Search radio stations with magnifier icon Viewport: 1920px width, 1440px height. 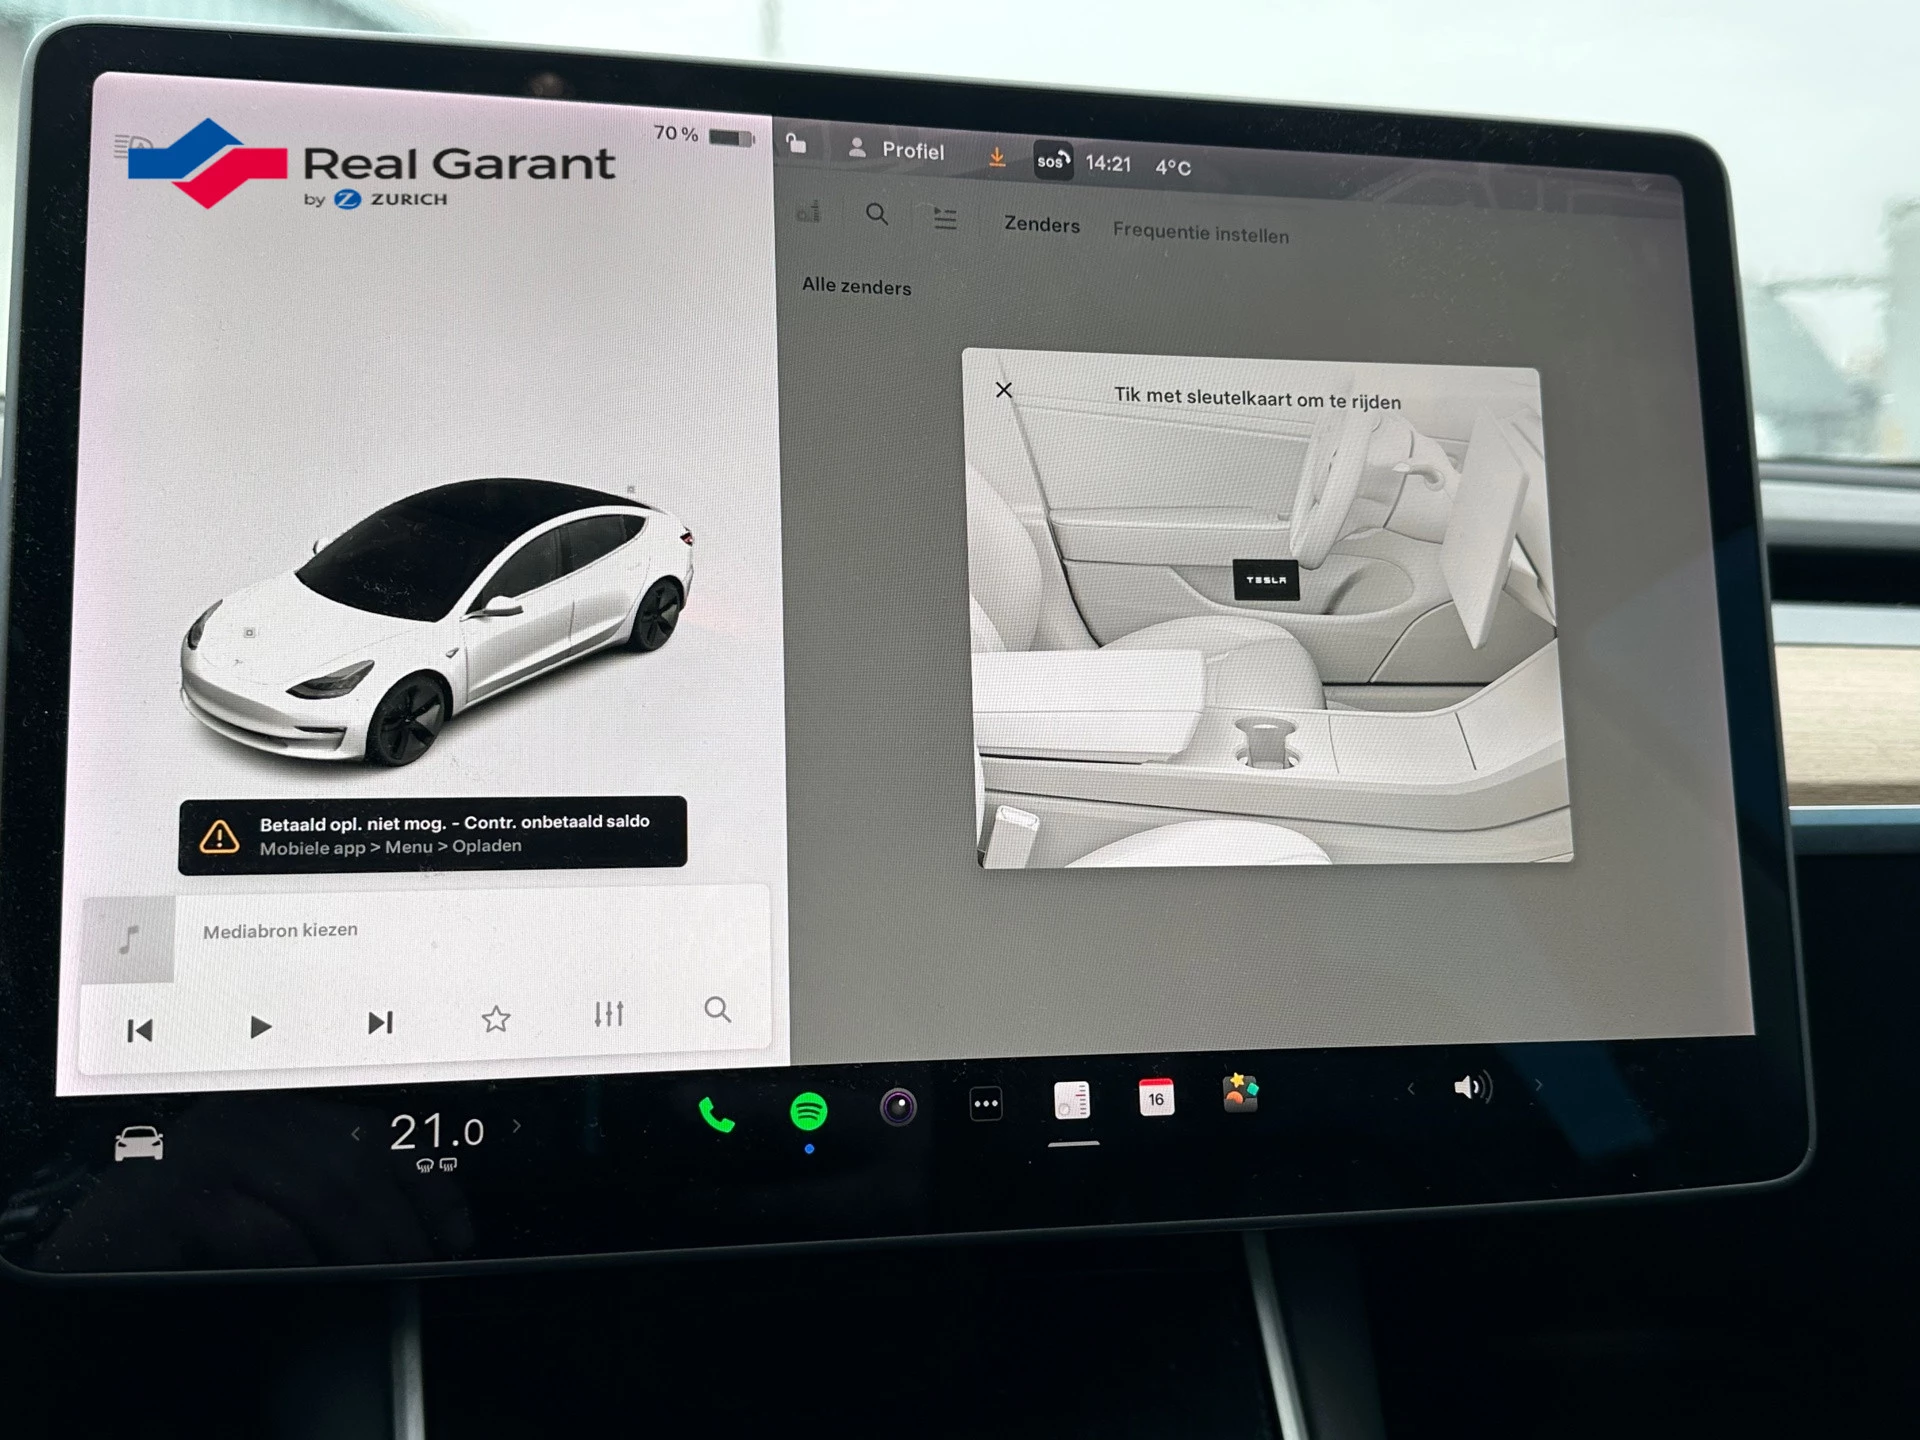877,214
